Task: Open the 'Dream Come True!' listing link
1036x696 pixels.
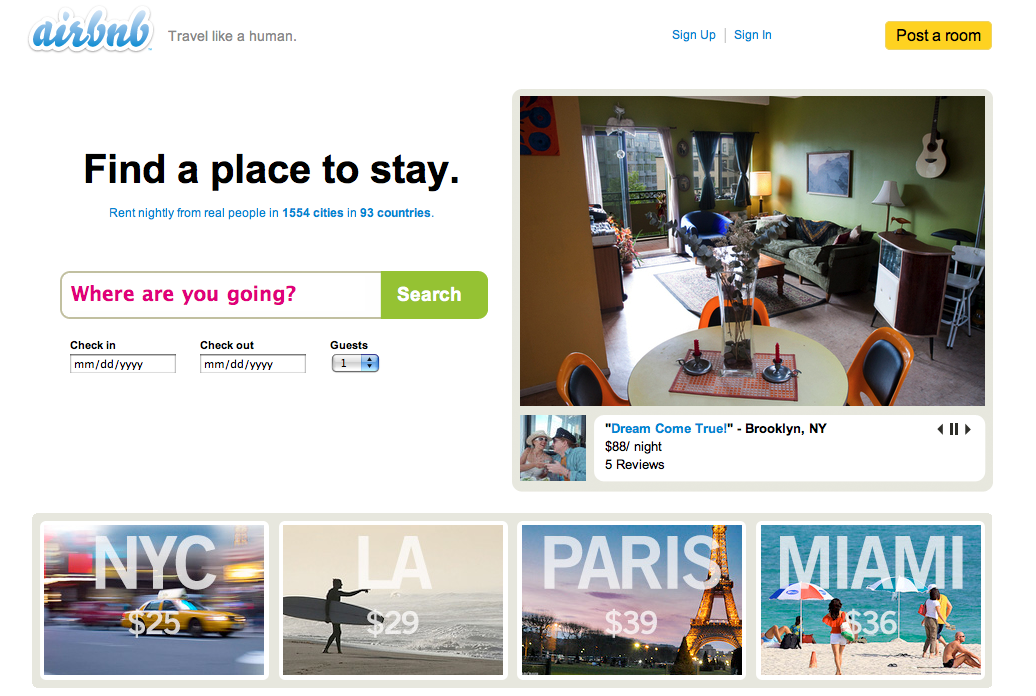Action: click(x=669, y=428)
